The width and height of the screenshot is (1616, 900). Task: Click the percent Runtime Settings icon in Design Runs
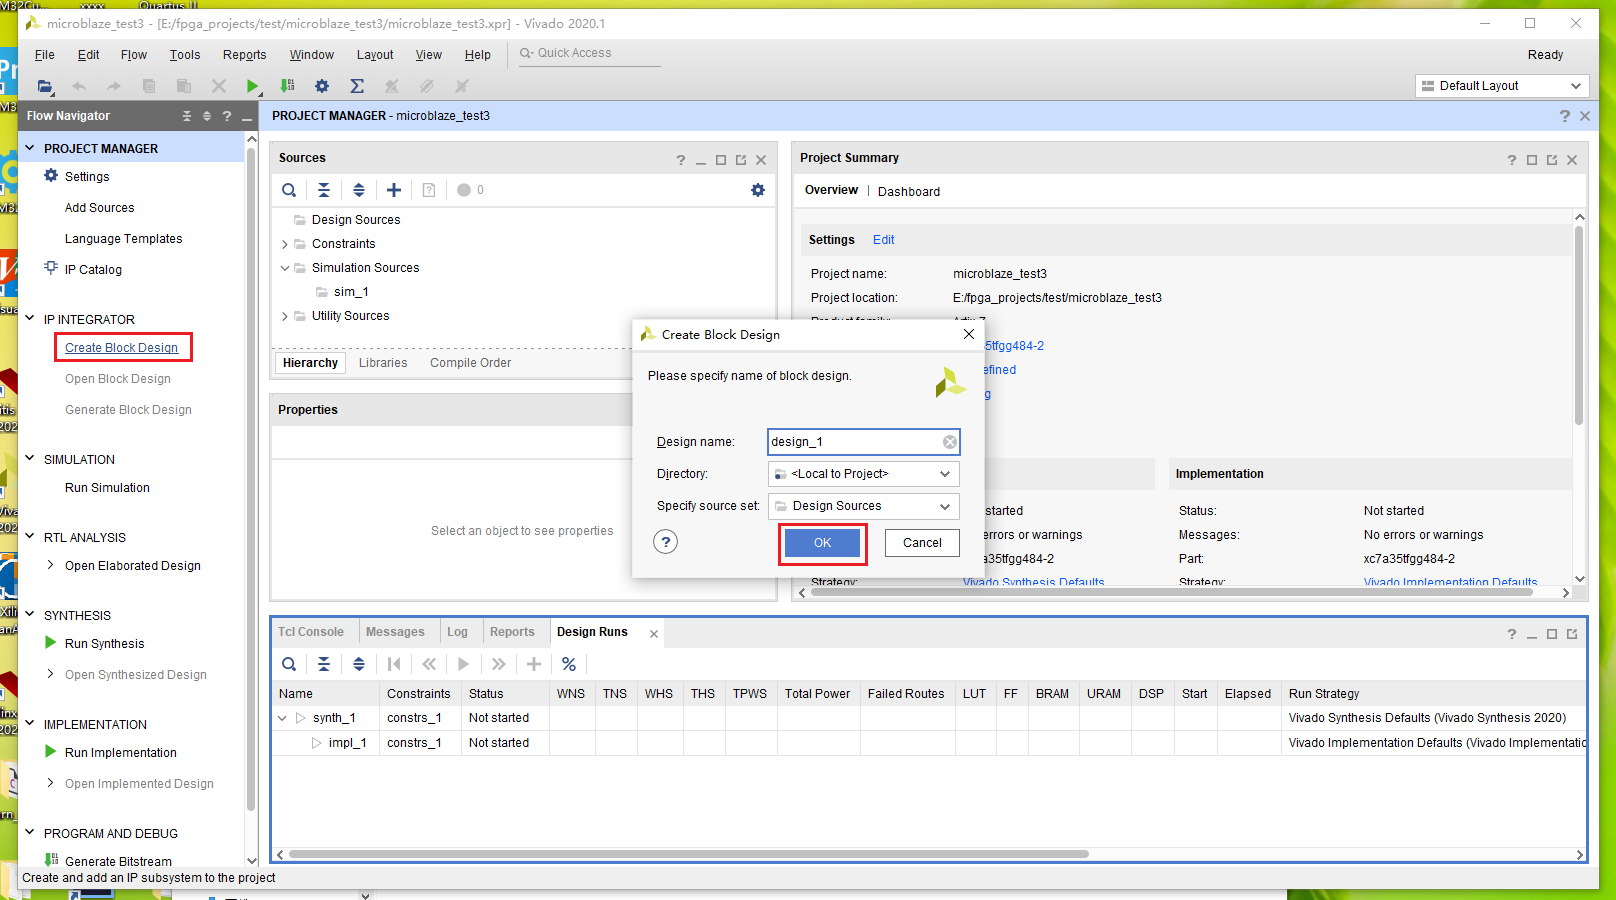click(x=569, y=663)
